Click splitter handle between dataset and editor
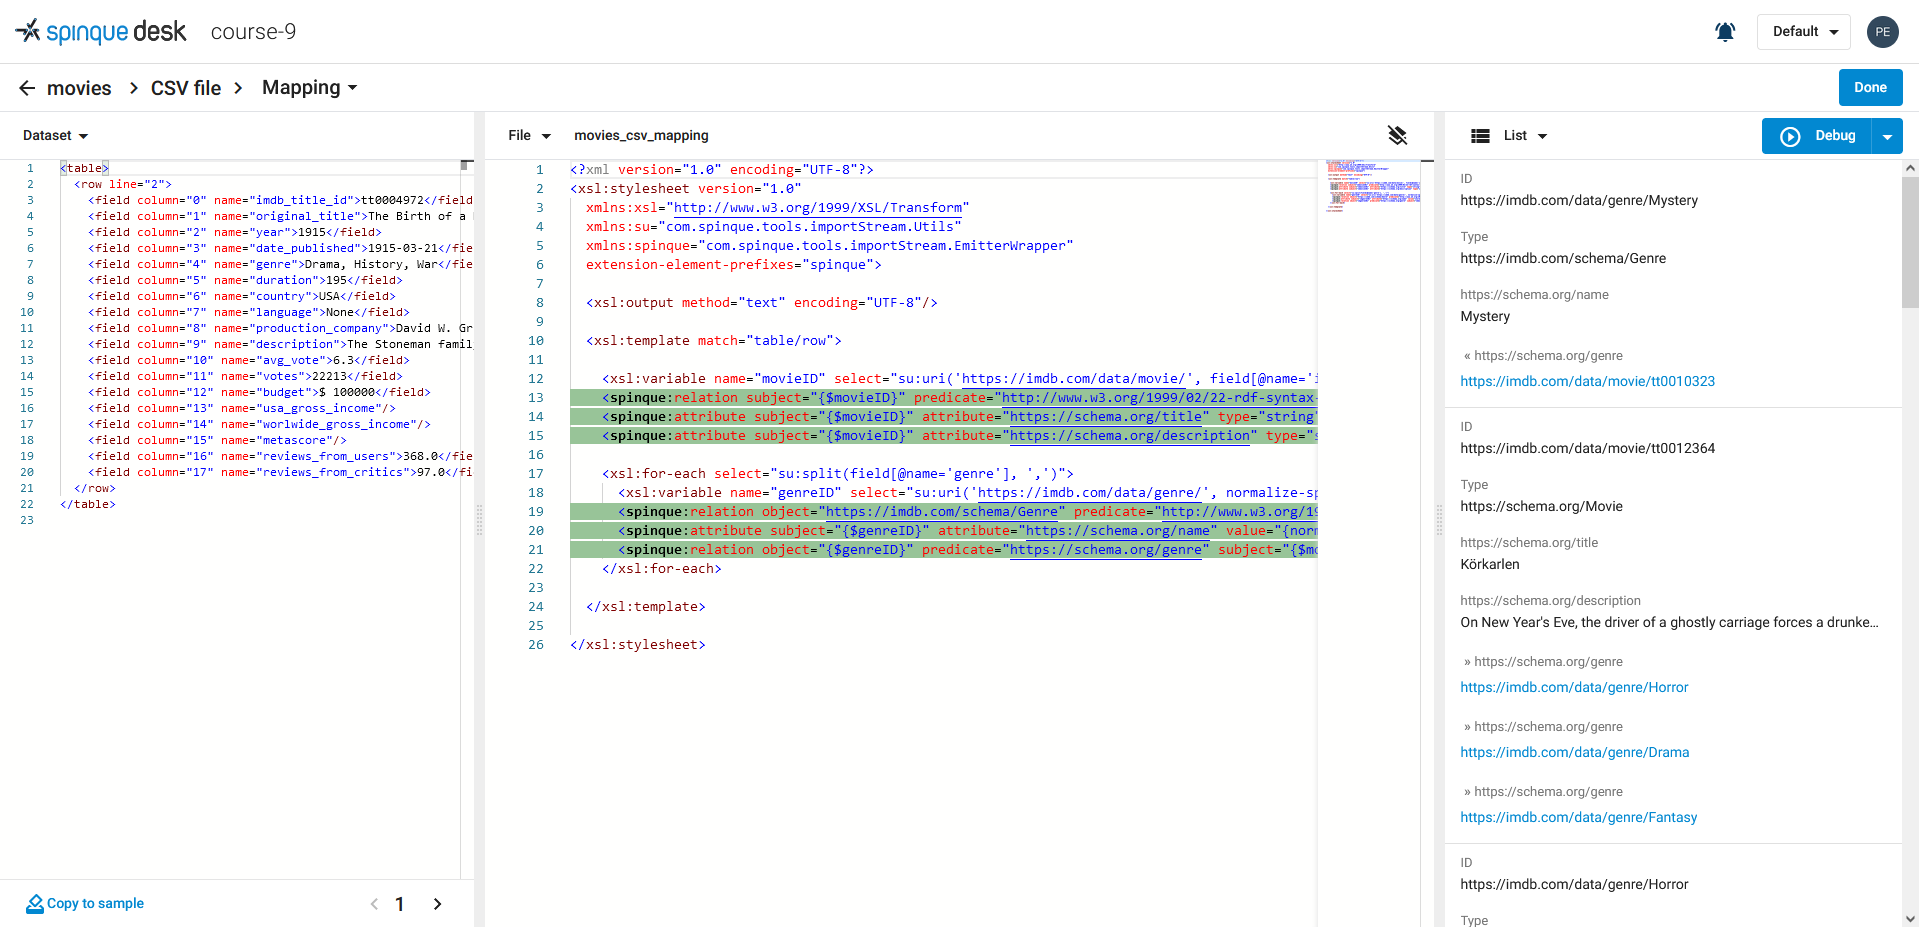1919x927 pixels. 479,520
